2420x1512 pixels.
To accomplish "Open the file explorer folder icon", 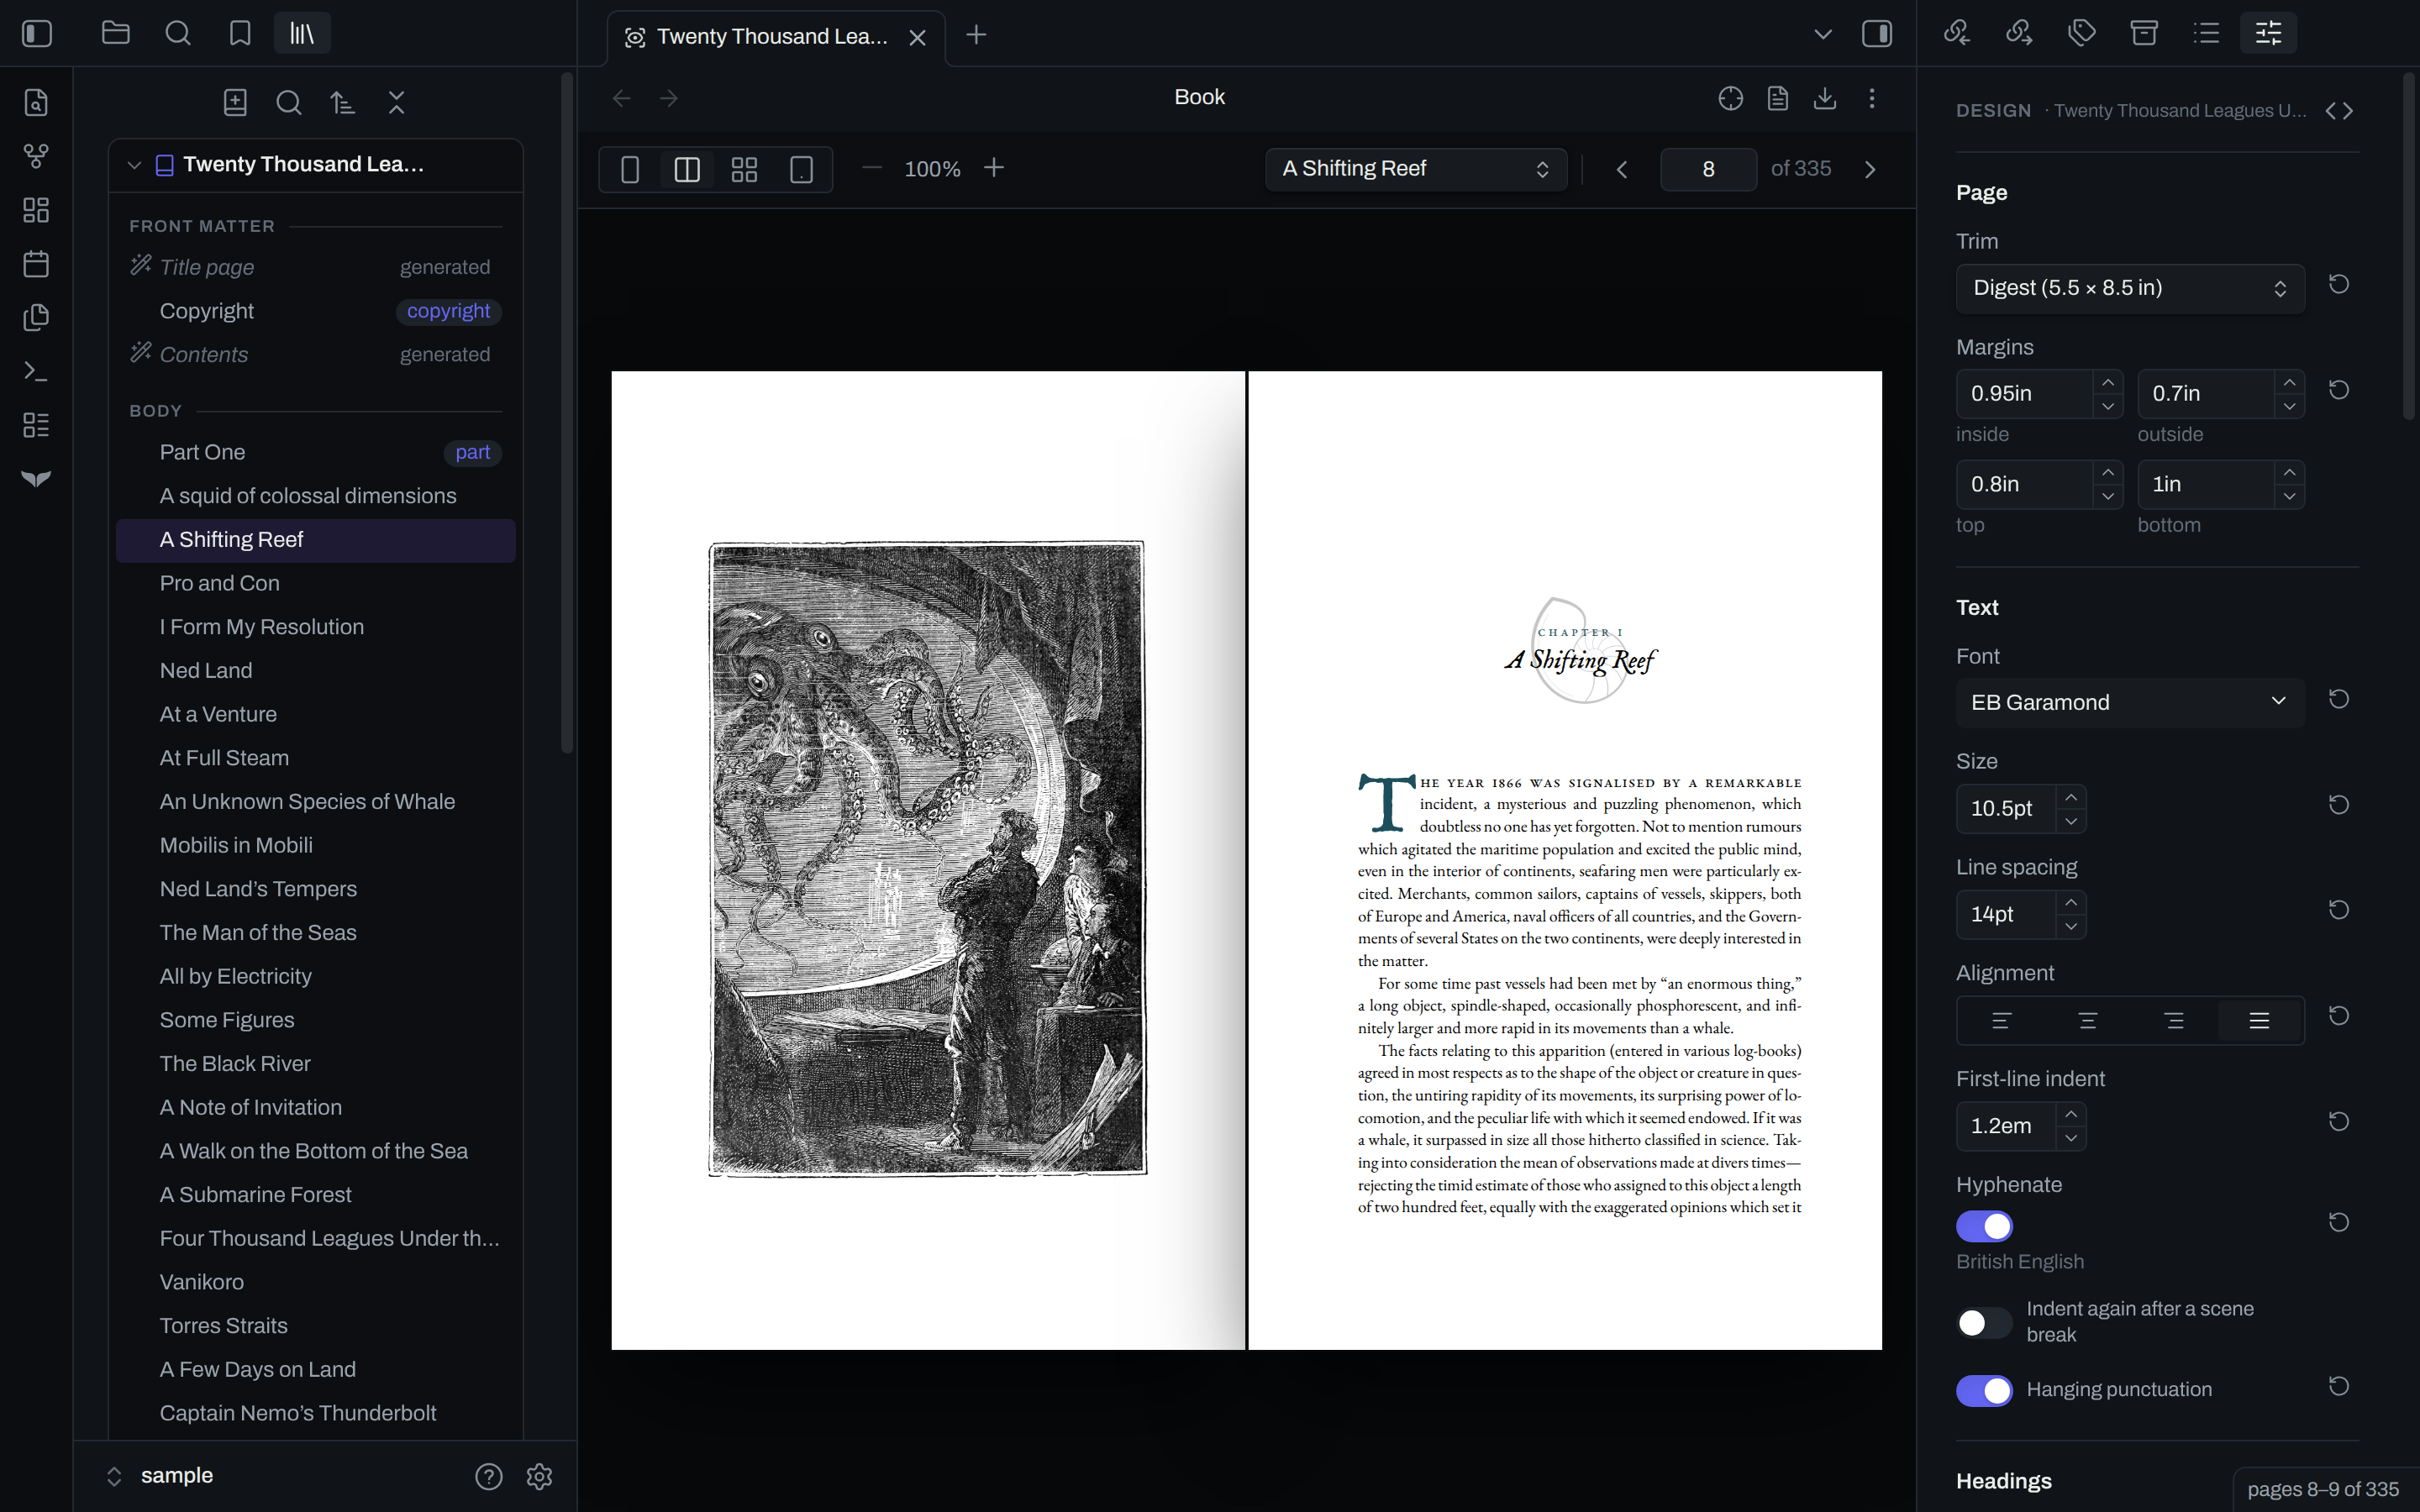I will (x=116, y=34).
